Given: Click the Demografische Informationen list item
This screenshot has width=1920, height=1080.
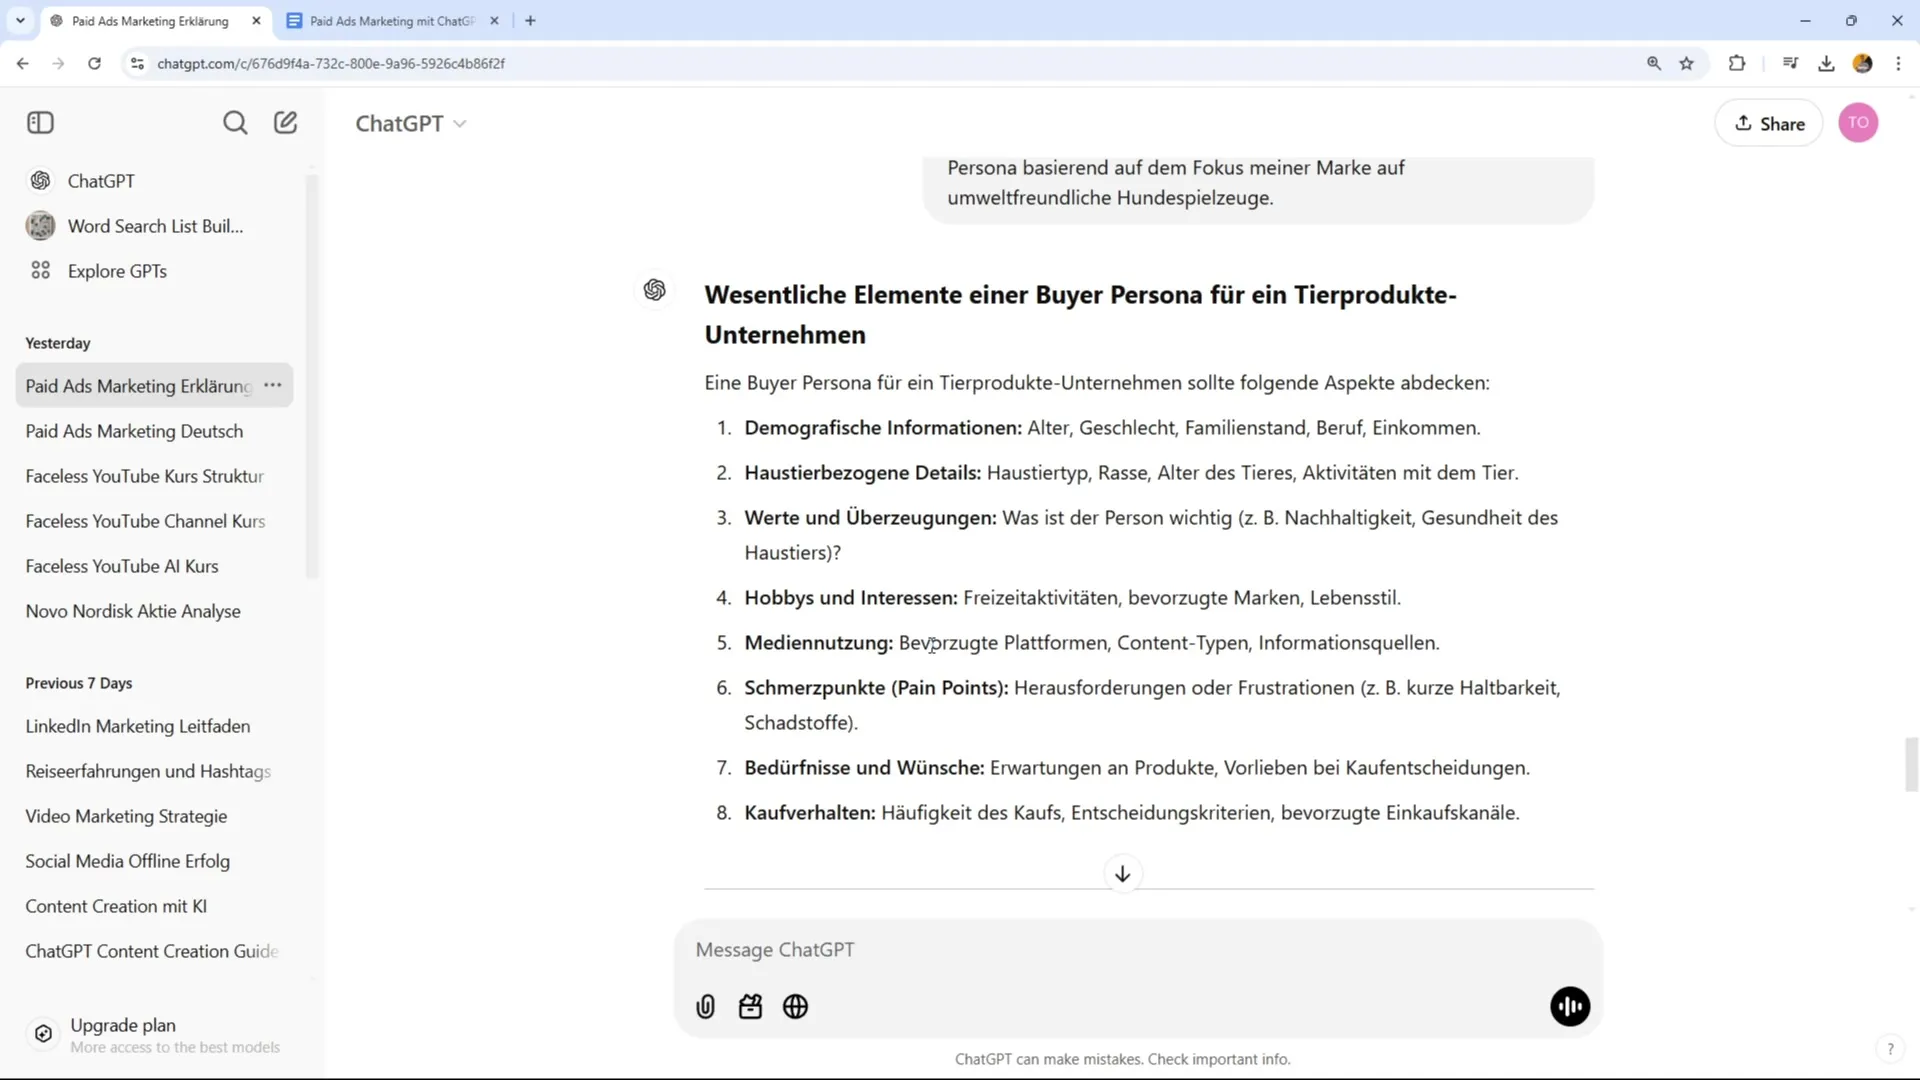Looking at the screenshot, I should coord(1112,428).
